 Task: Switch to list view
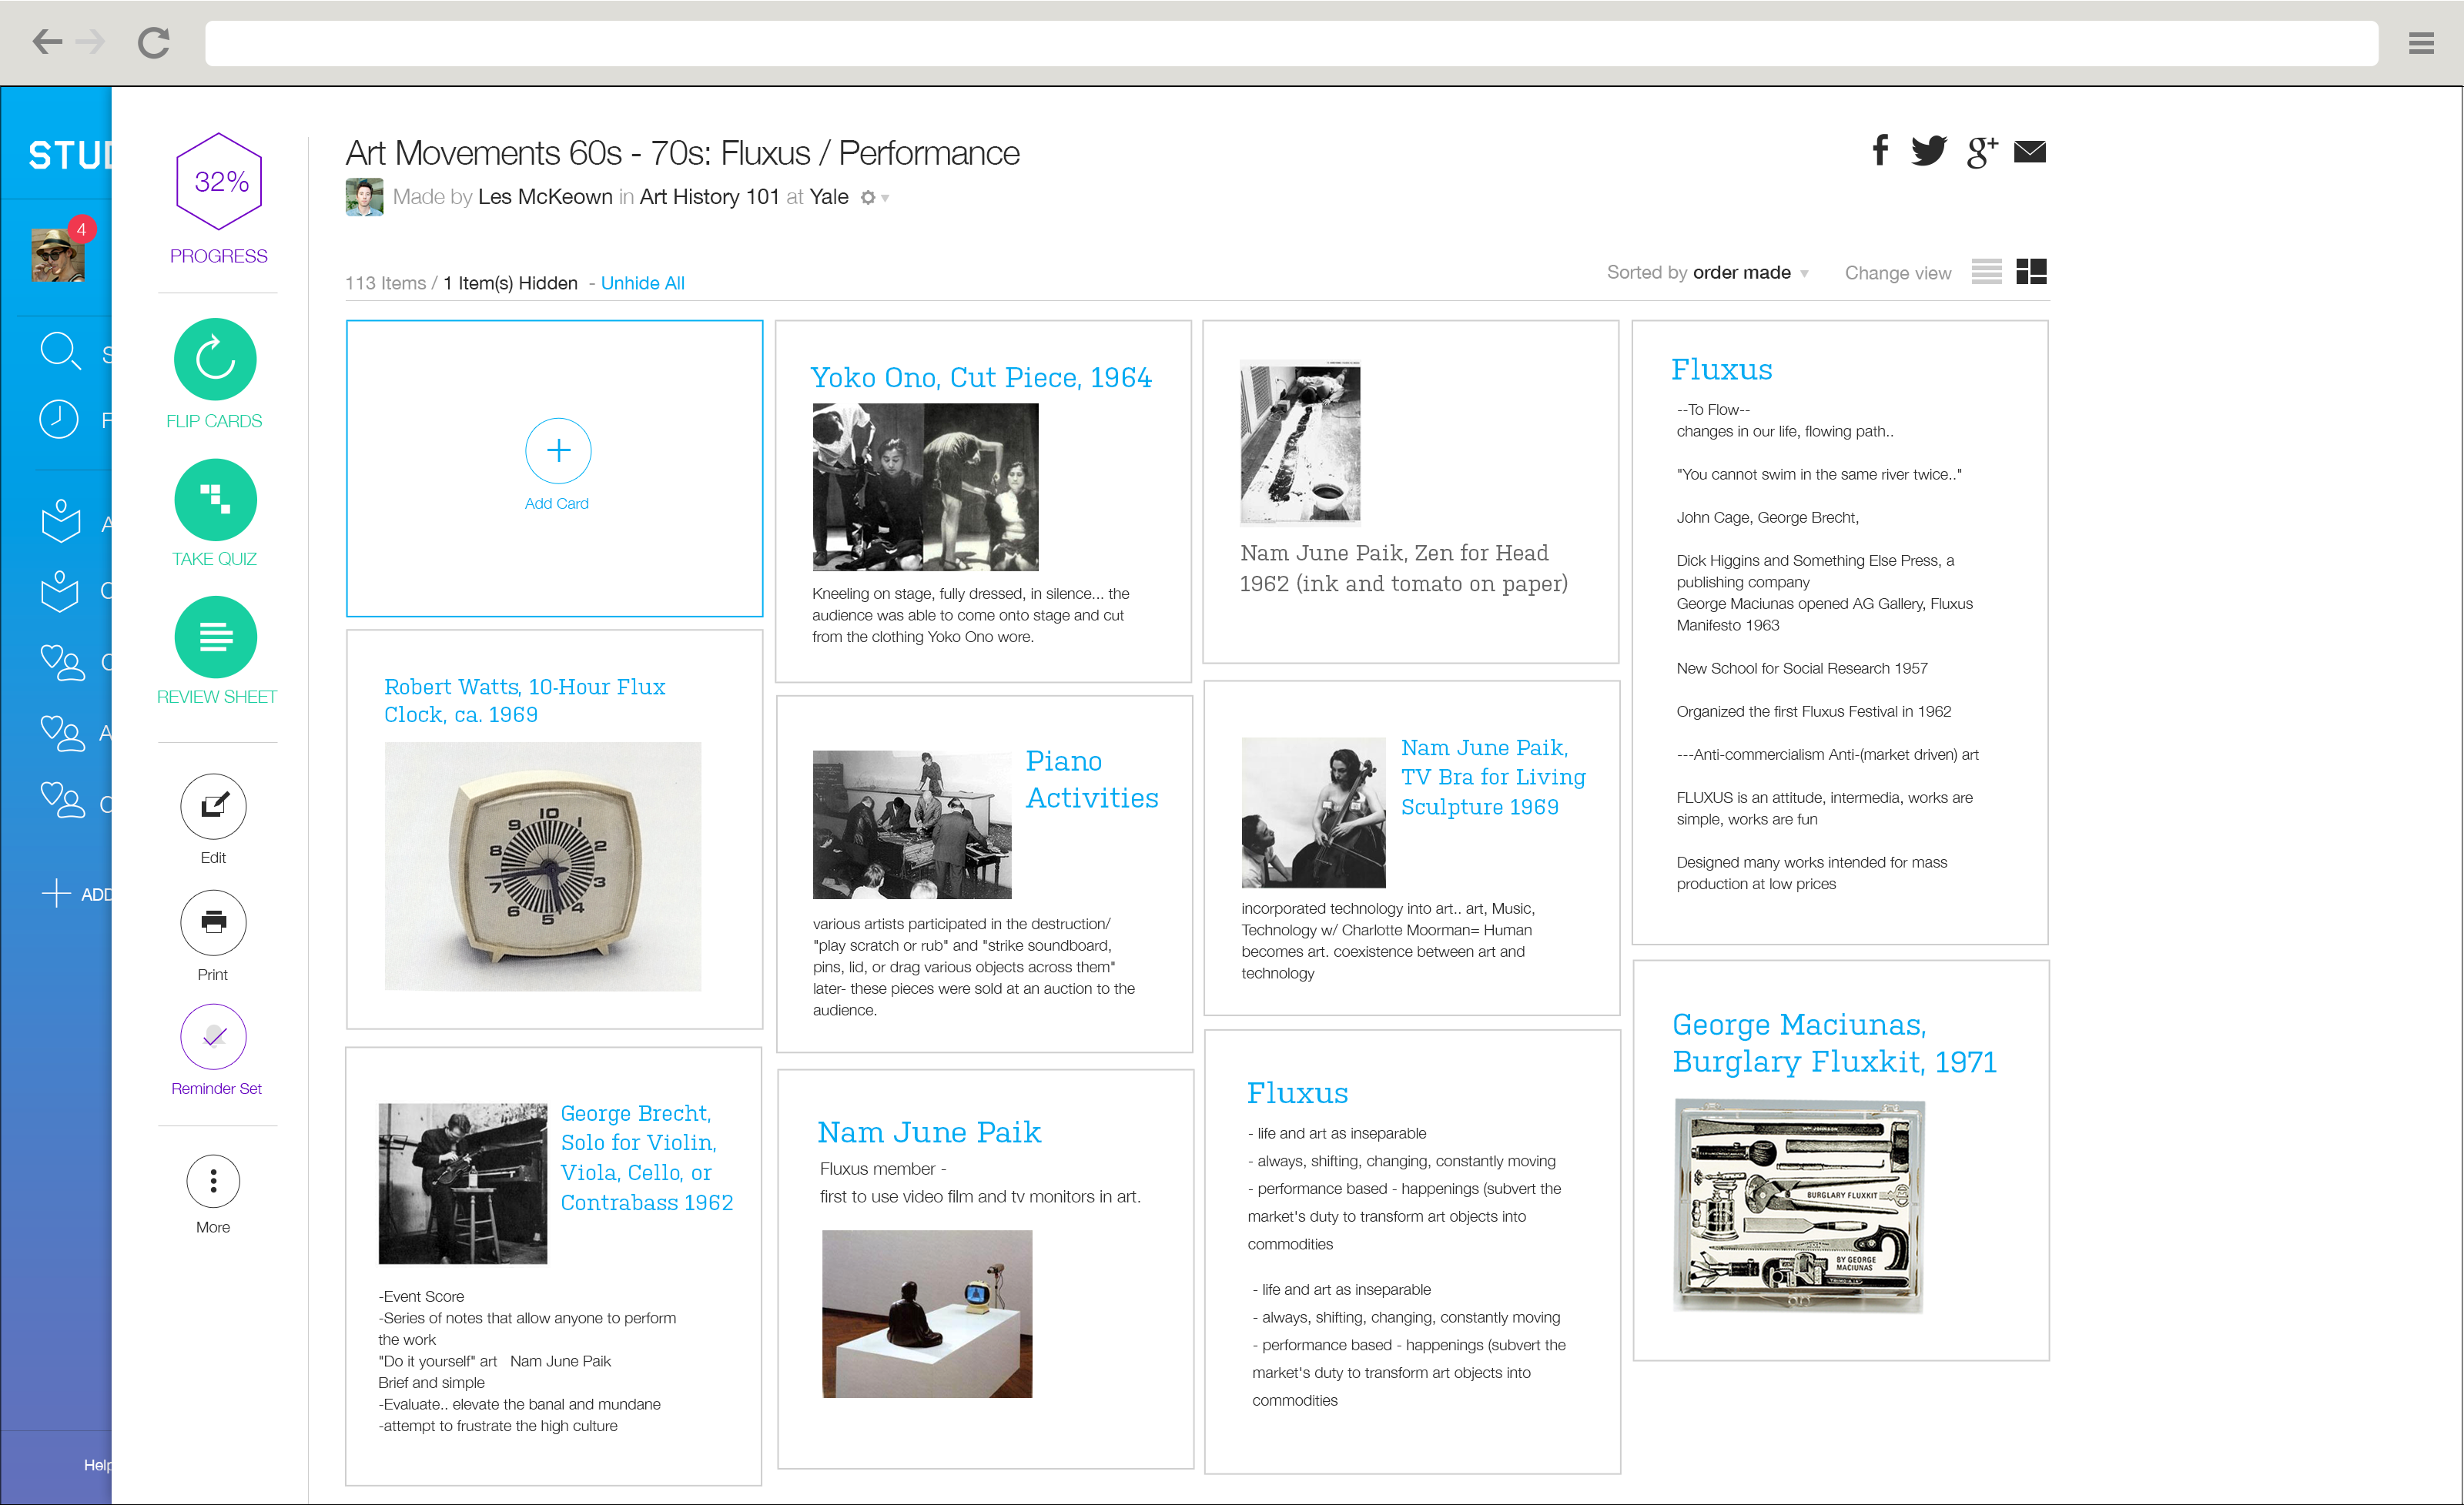(1986, 272)
